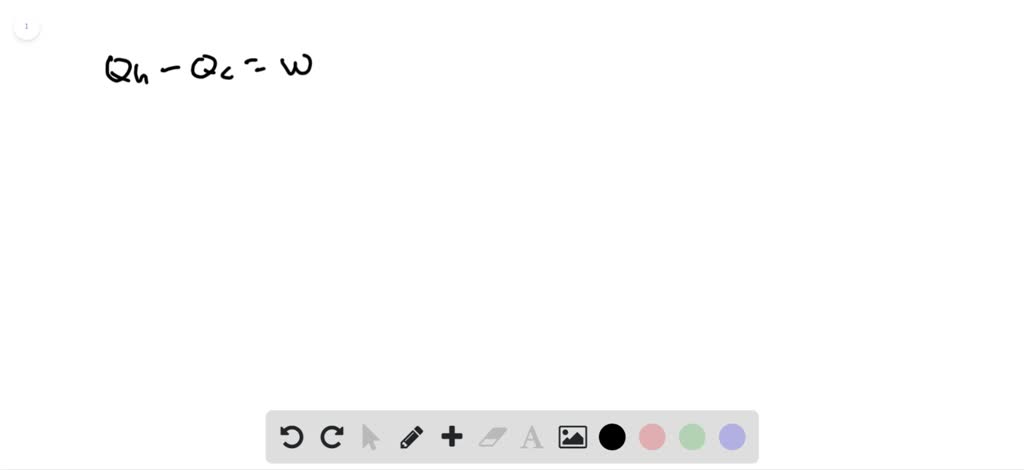The width and height of the screenshot is (1024, 470).
Task: Click the subscript c in Qc
Action: click(x=227, y=74)
